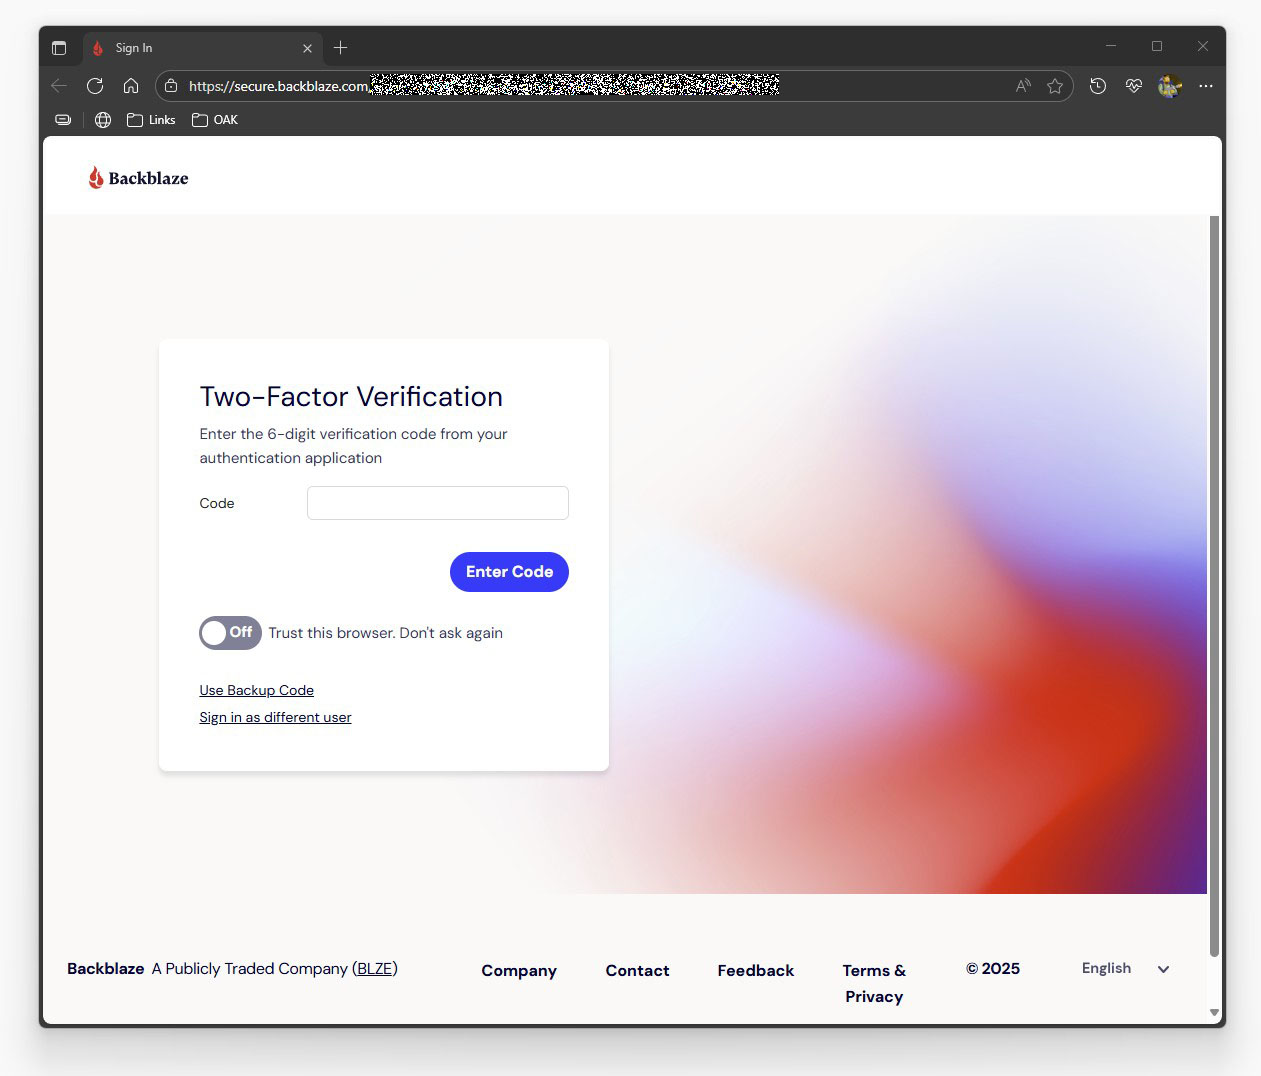Toggle Trust this browser switch on

pyautogui.click(x=230, y=633)
